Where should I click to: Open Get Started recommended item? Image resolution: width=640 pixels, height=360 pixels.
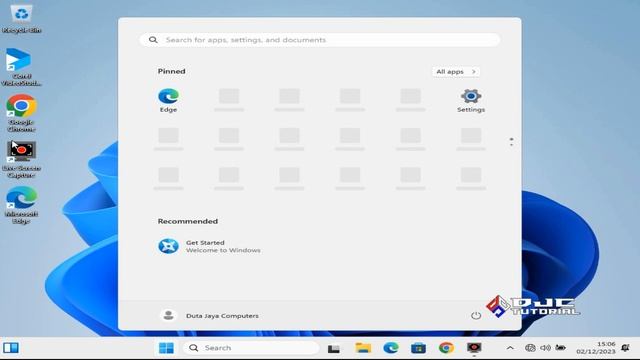(x=209, y=246)
